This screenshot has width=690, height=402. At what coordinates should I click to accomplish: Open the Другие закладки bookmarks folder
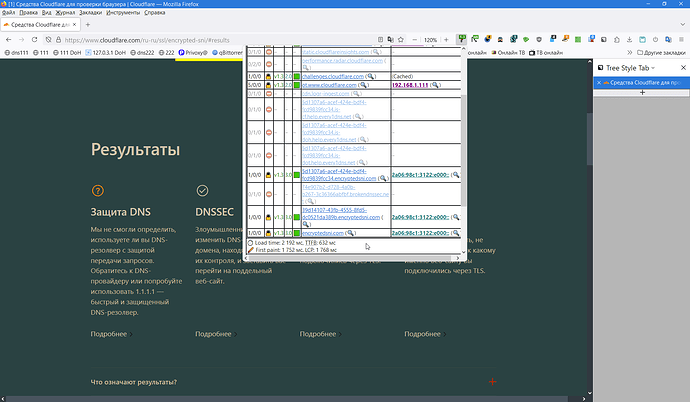coord(661,52)
